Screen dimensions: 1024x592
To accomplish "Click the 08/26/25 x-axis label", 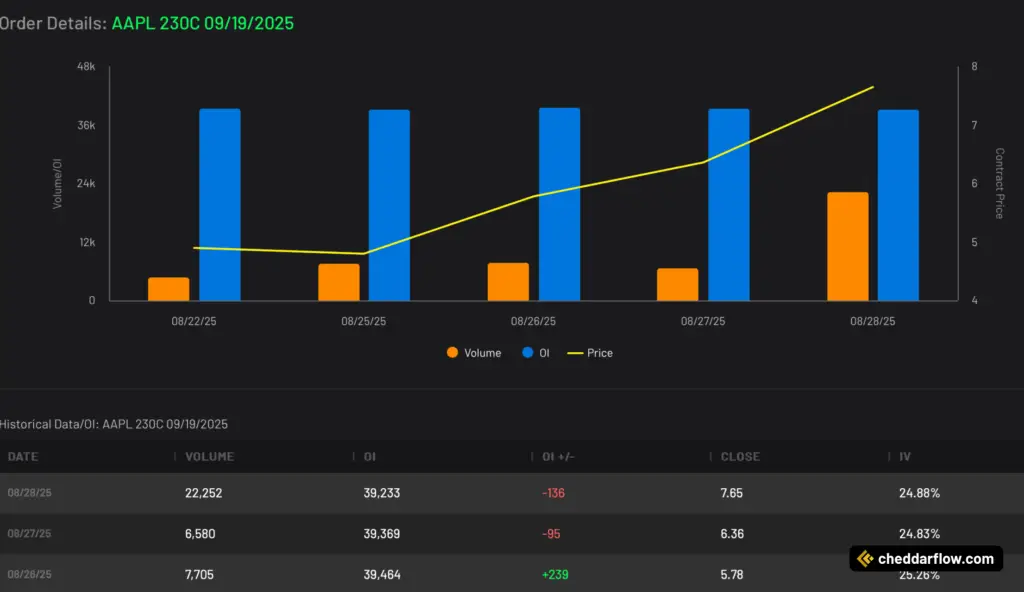I will pyautogui.click(x=533, y=321).
